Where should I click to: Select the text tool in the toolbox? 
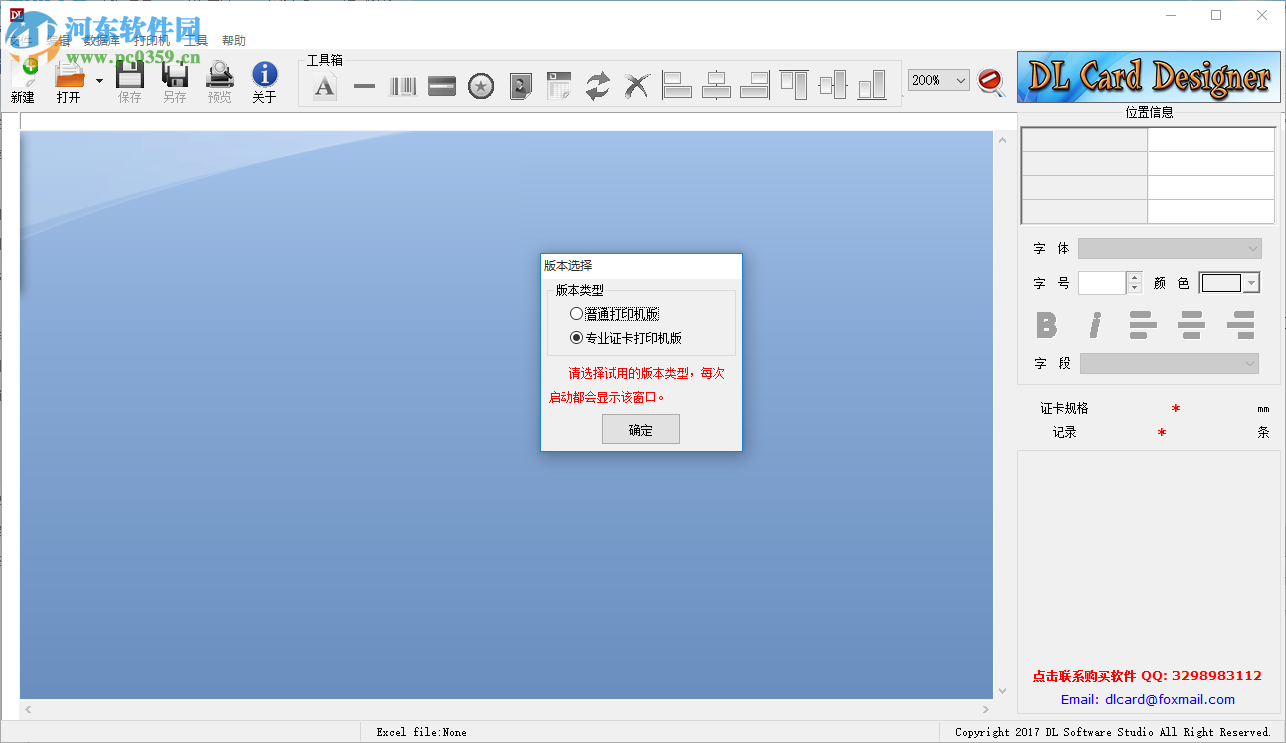(324, 86)
